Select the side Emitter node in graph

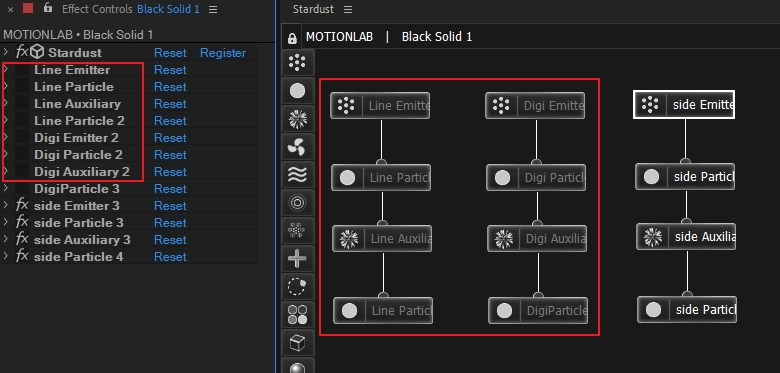point(683,104)
